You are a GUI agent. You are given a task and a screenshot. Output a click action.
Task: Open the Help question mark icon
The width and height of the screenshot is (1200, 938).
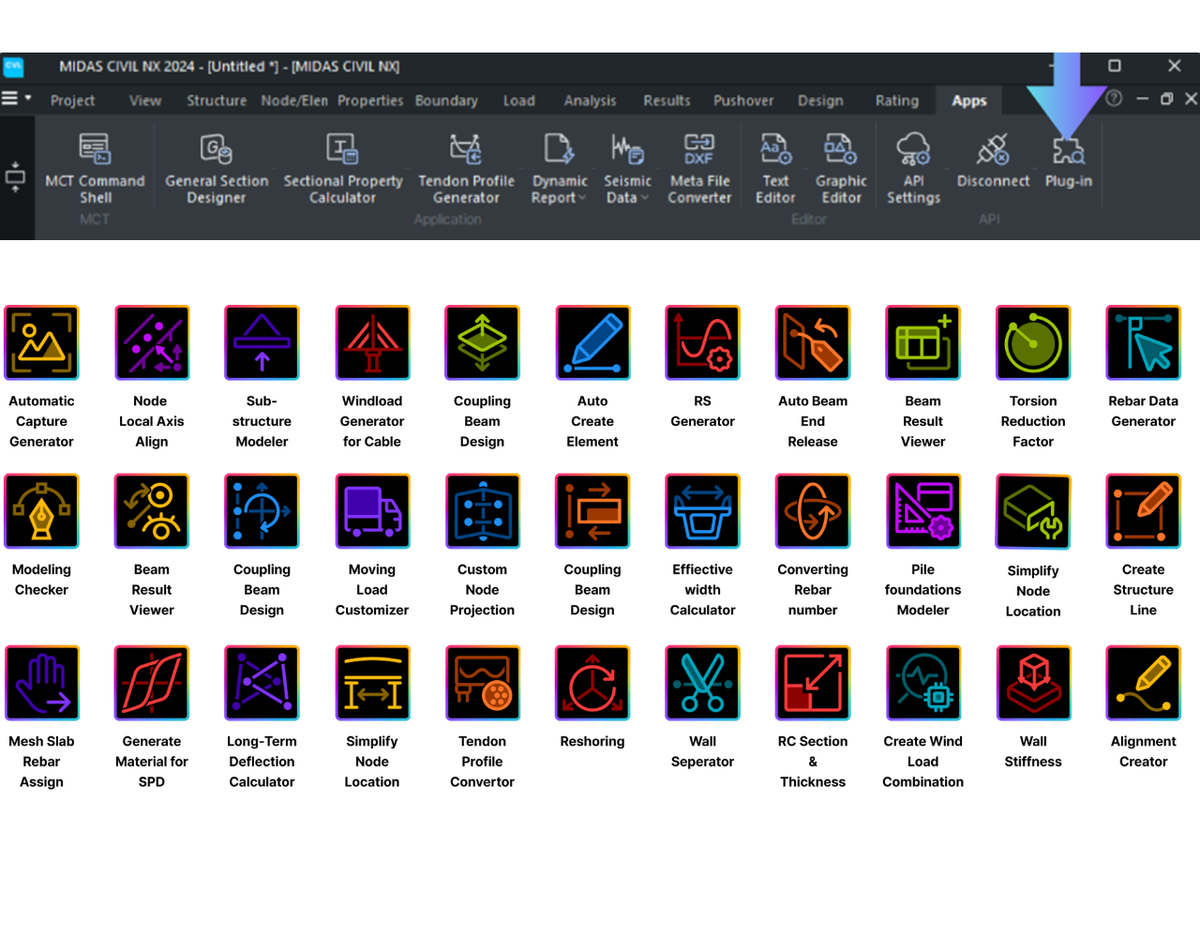(1113, 99)
